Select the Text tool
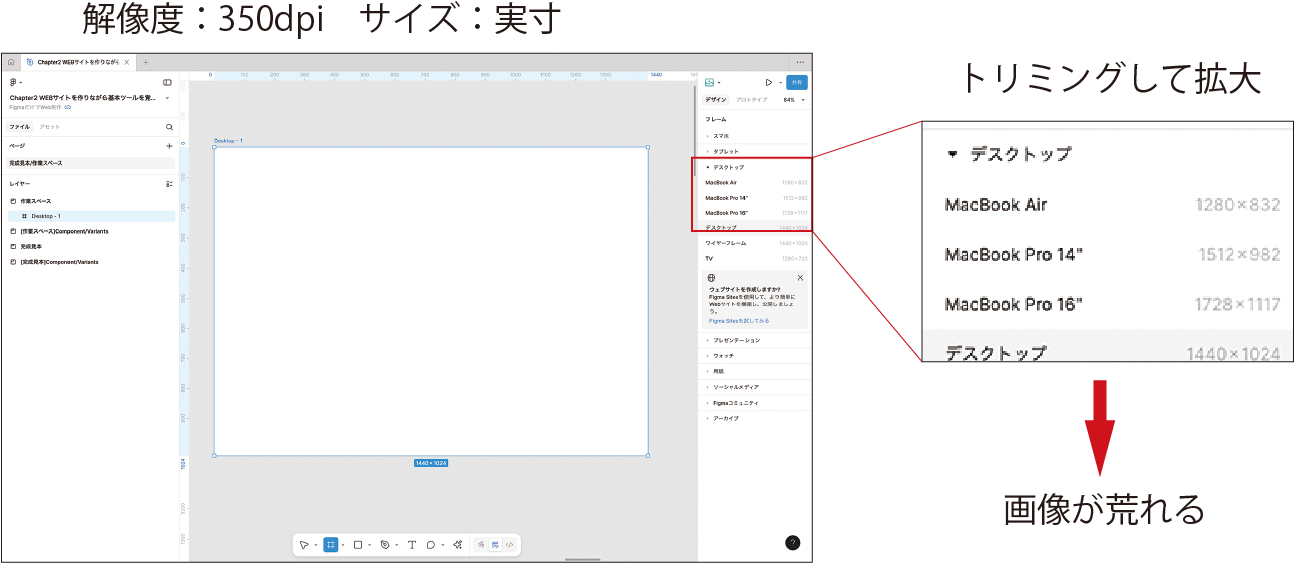 [x=411, y=545]
